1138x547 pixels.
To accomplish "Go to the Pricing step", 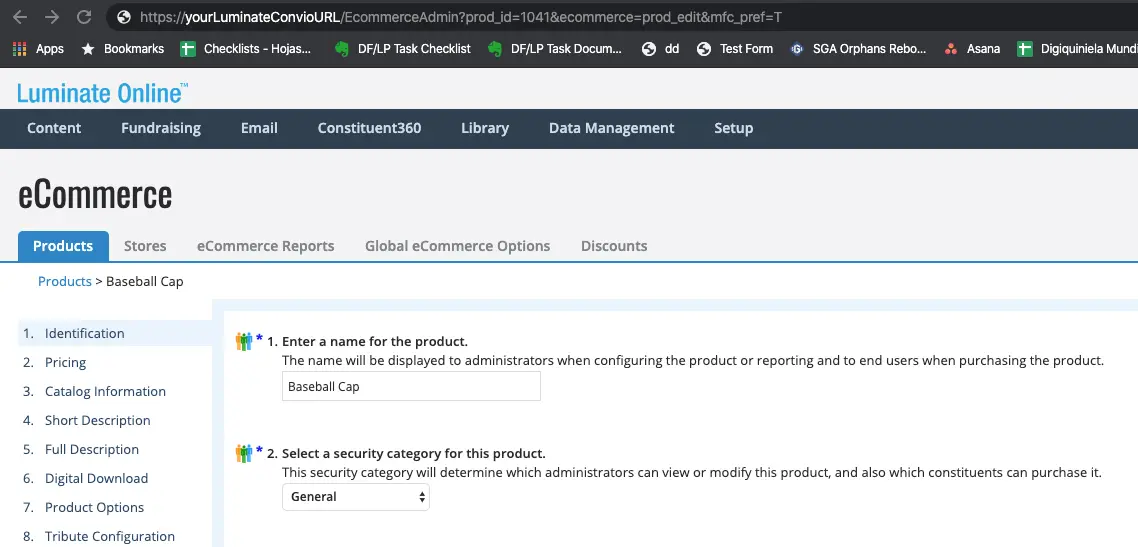I will point(66,362).
